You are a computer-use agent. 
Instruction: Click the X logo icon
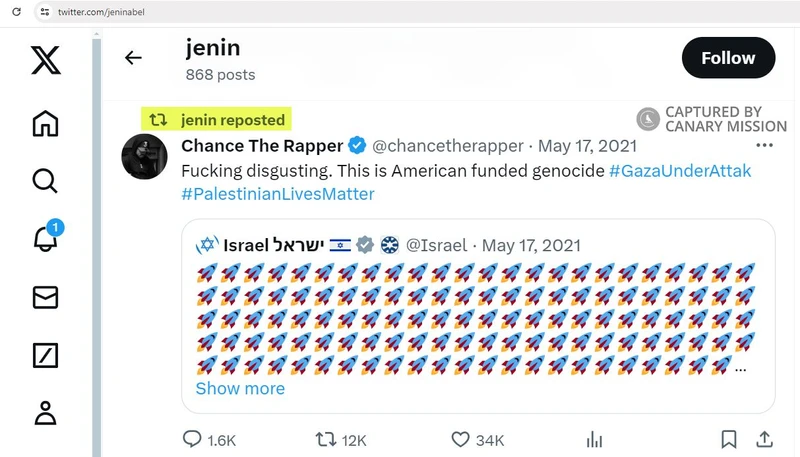click(45, 61)
